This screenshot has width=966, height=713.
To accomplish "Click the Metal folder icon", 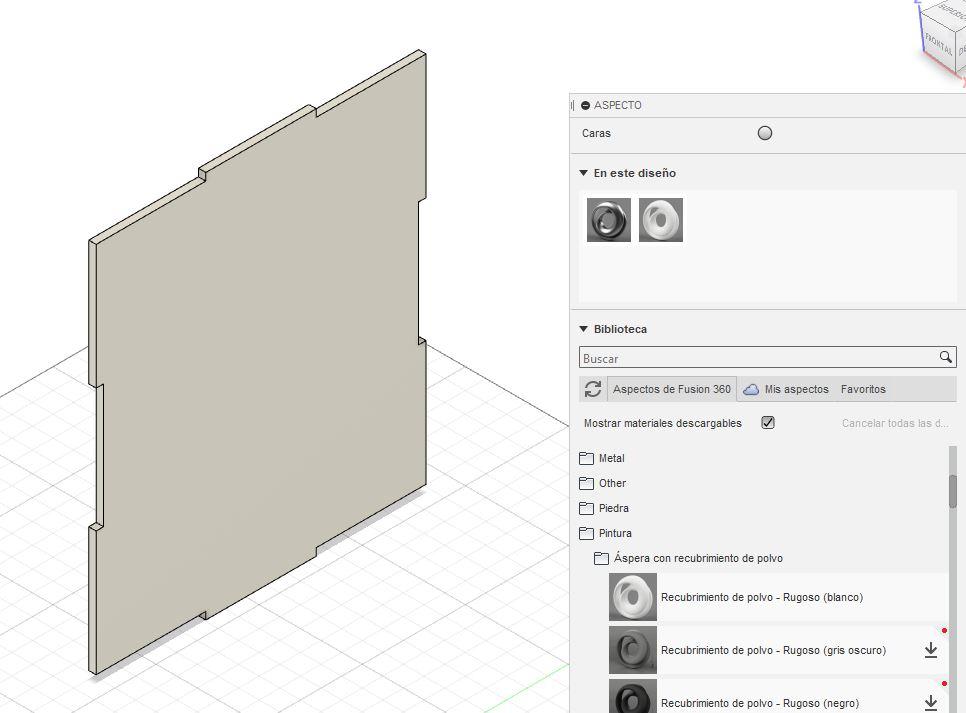I will 586,458.
